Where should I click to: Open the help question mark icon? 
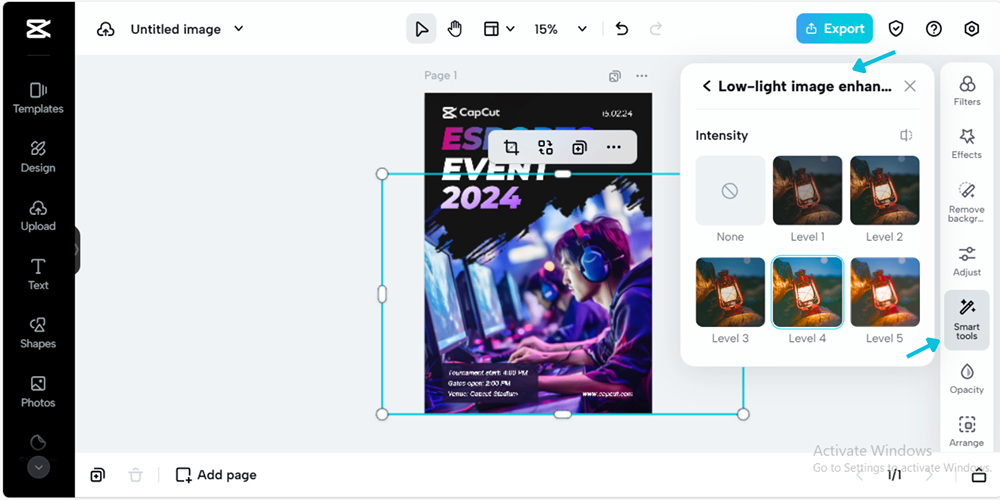tap(934, 29)
